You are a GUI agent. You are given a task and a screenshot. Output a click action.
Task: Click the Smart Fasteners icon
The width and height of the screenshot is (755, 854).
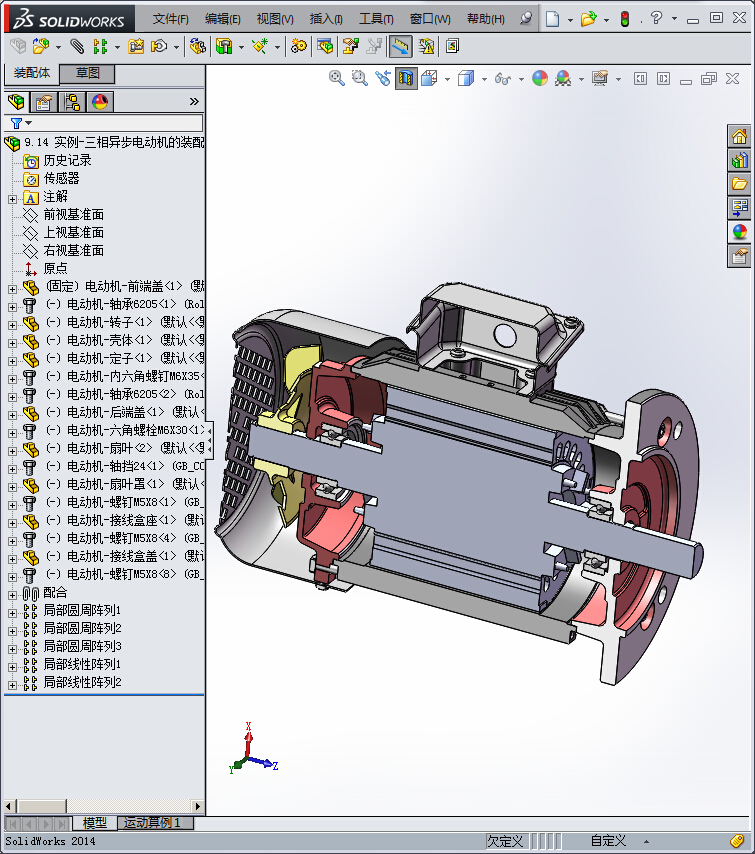coord(136,46)
